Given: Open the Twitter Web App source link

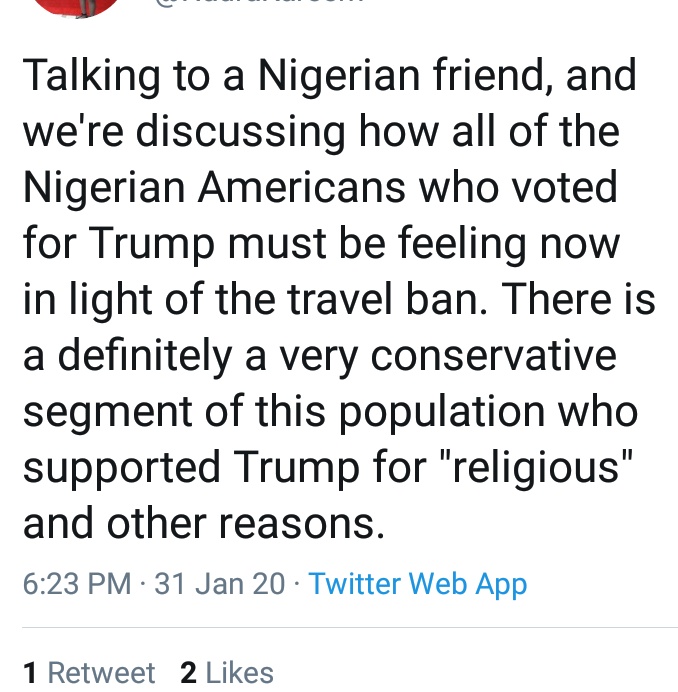Looking at the screenshot, I should (418, 584).
